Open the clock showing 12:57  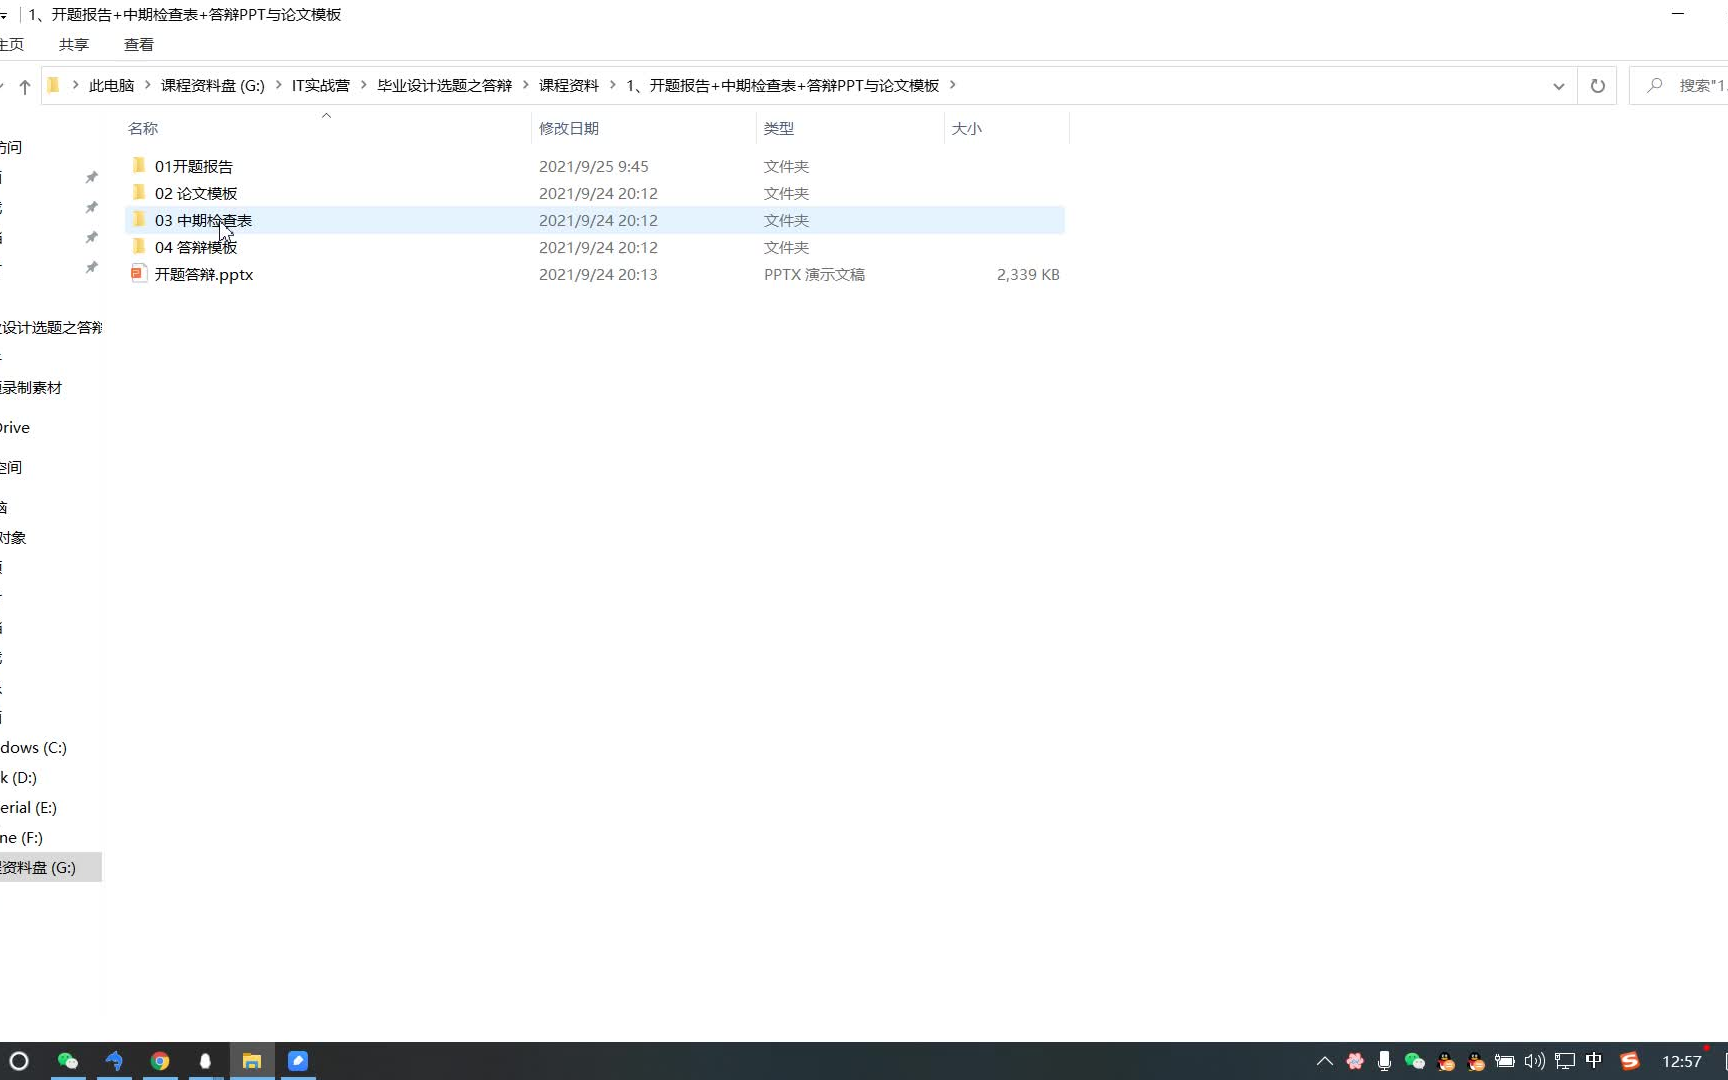1682,1061
